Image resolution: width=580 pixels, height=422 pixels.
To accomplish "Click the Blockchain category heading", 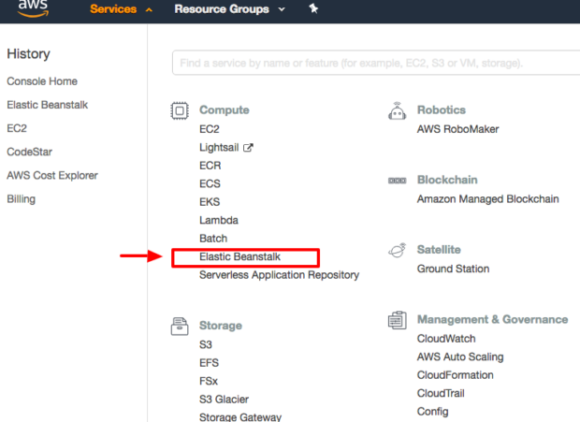I will click(447, 180).
